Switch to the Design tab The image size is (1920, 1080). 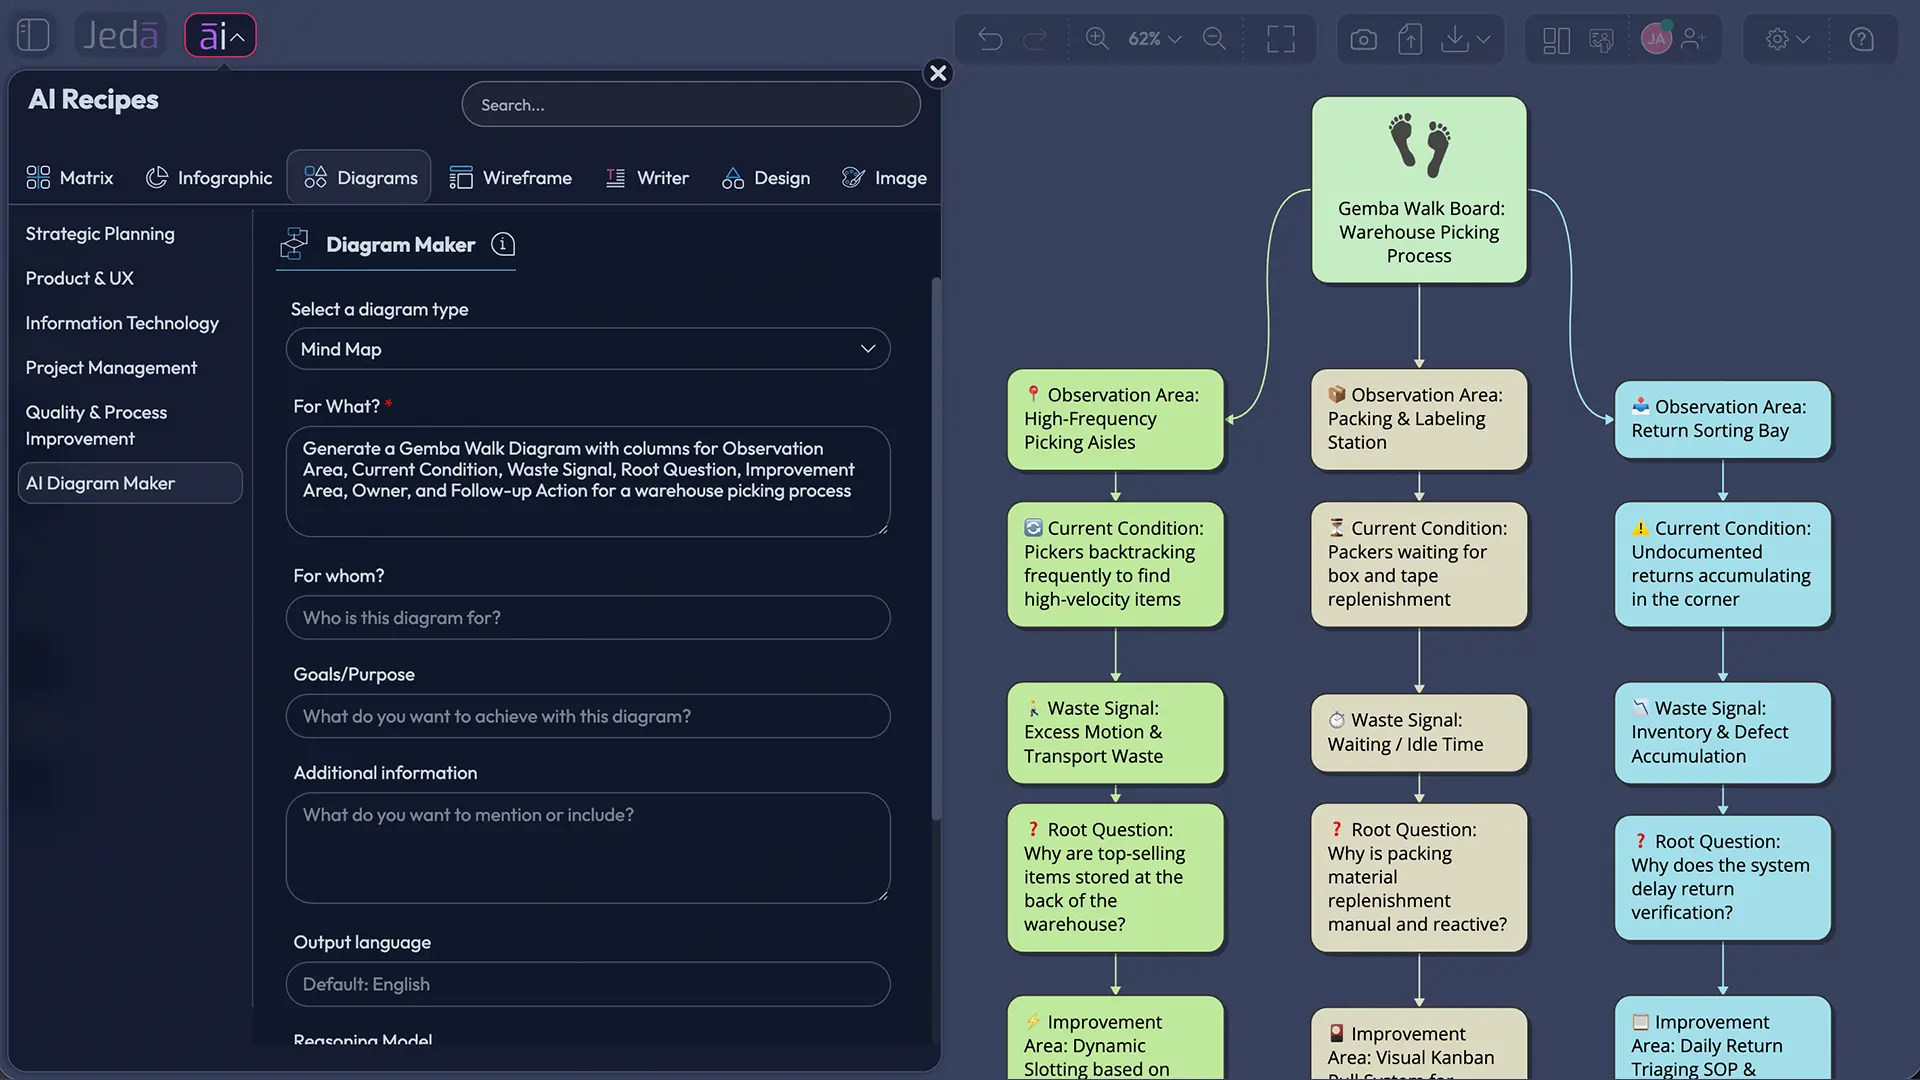click(x=766, y=178)
